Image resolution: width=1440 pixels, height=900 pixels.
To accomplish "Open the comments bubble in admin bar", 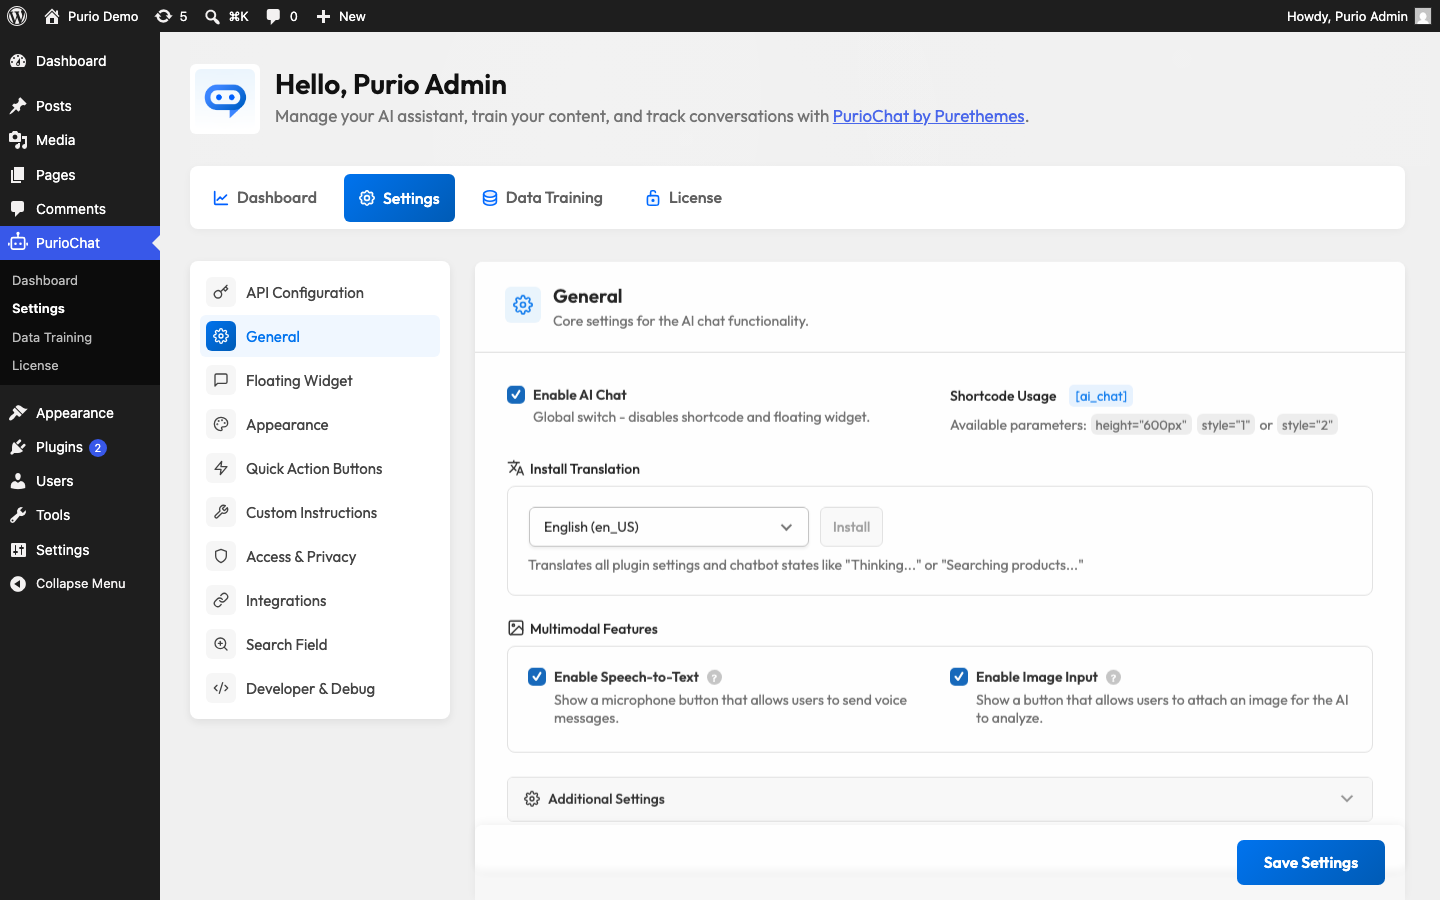I will [273, 16].
